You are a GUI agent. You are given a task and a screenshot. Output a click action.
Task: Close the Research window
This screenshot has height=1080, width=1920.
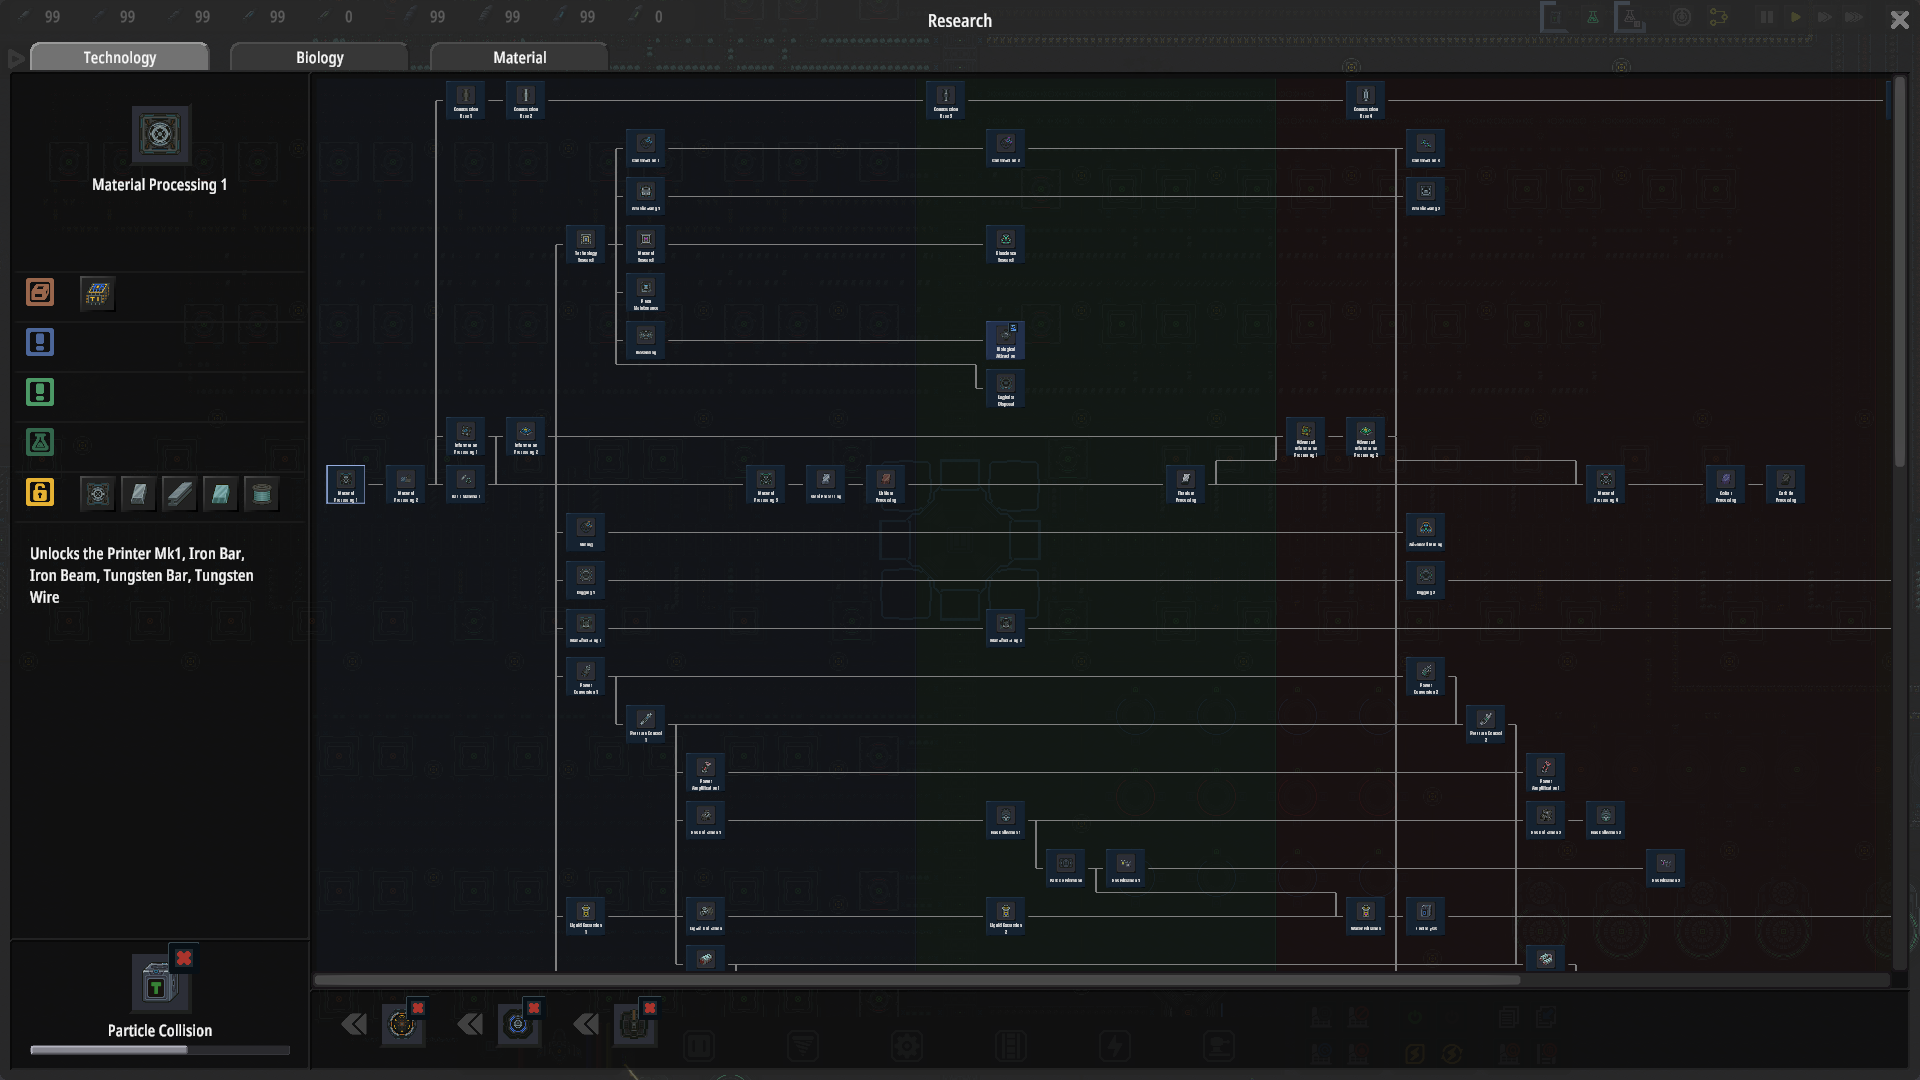1899,20
